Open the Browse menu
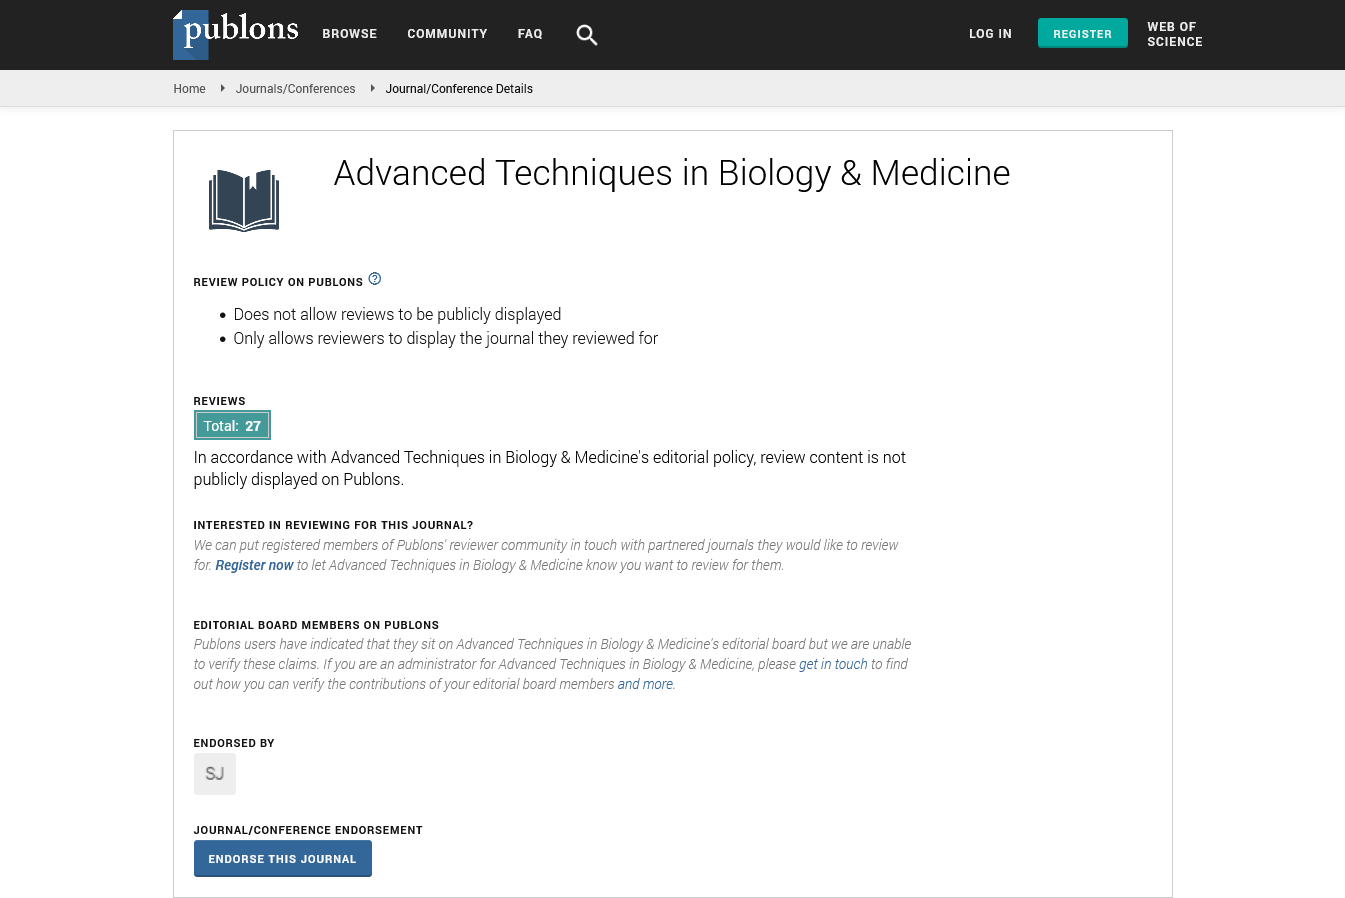1345x898 pixels. 350,34
